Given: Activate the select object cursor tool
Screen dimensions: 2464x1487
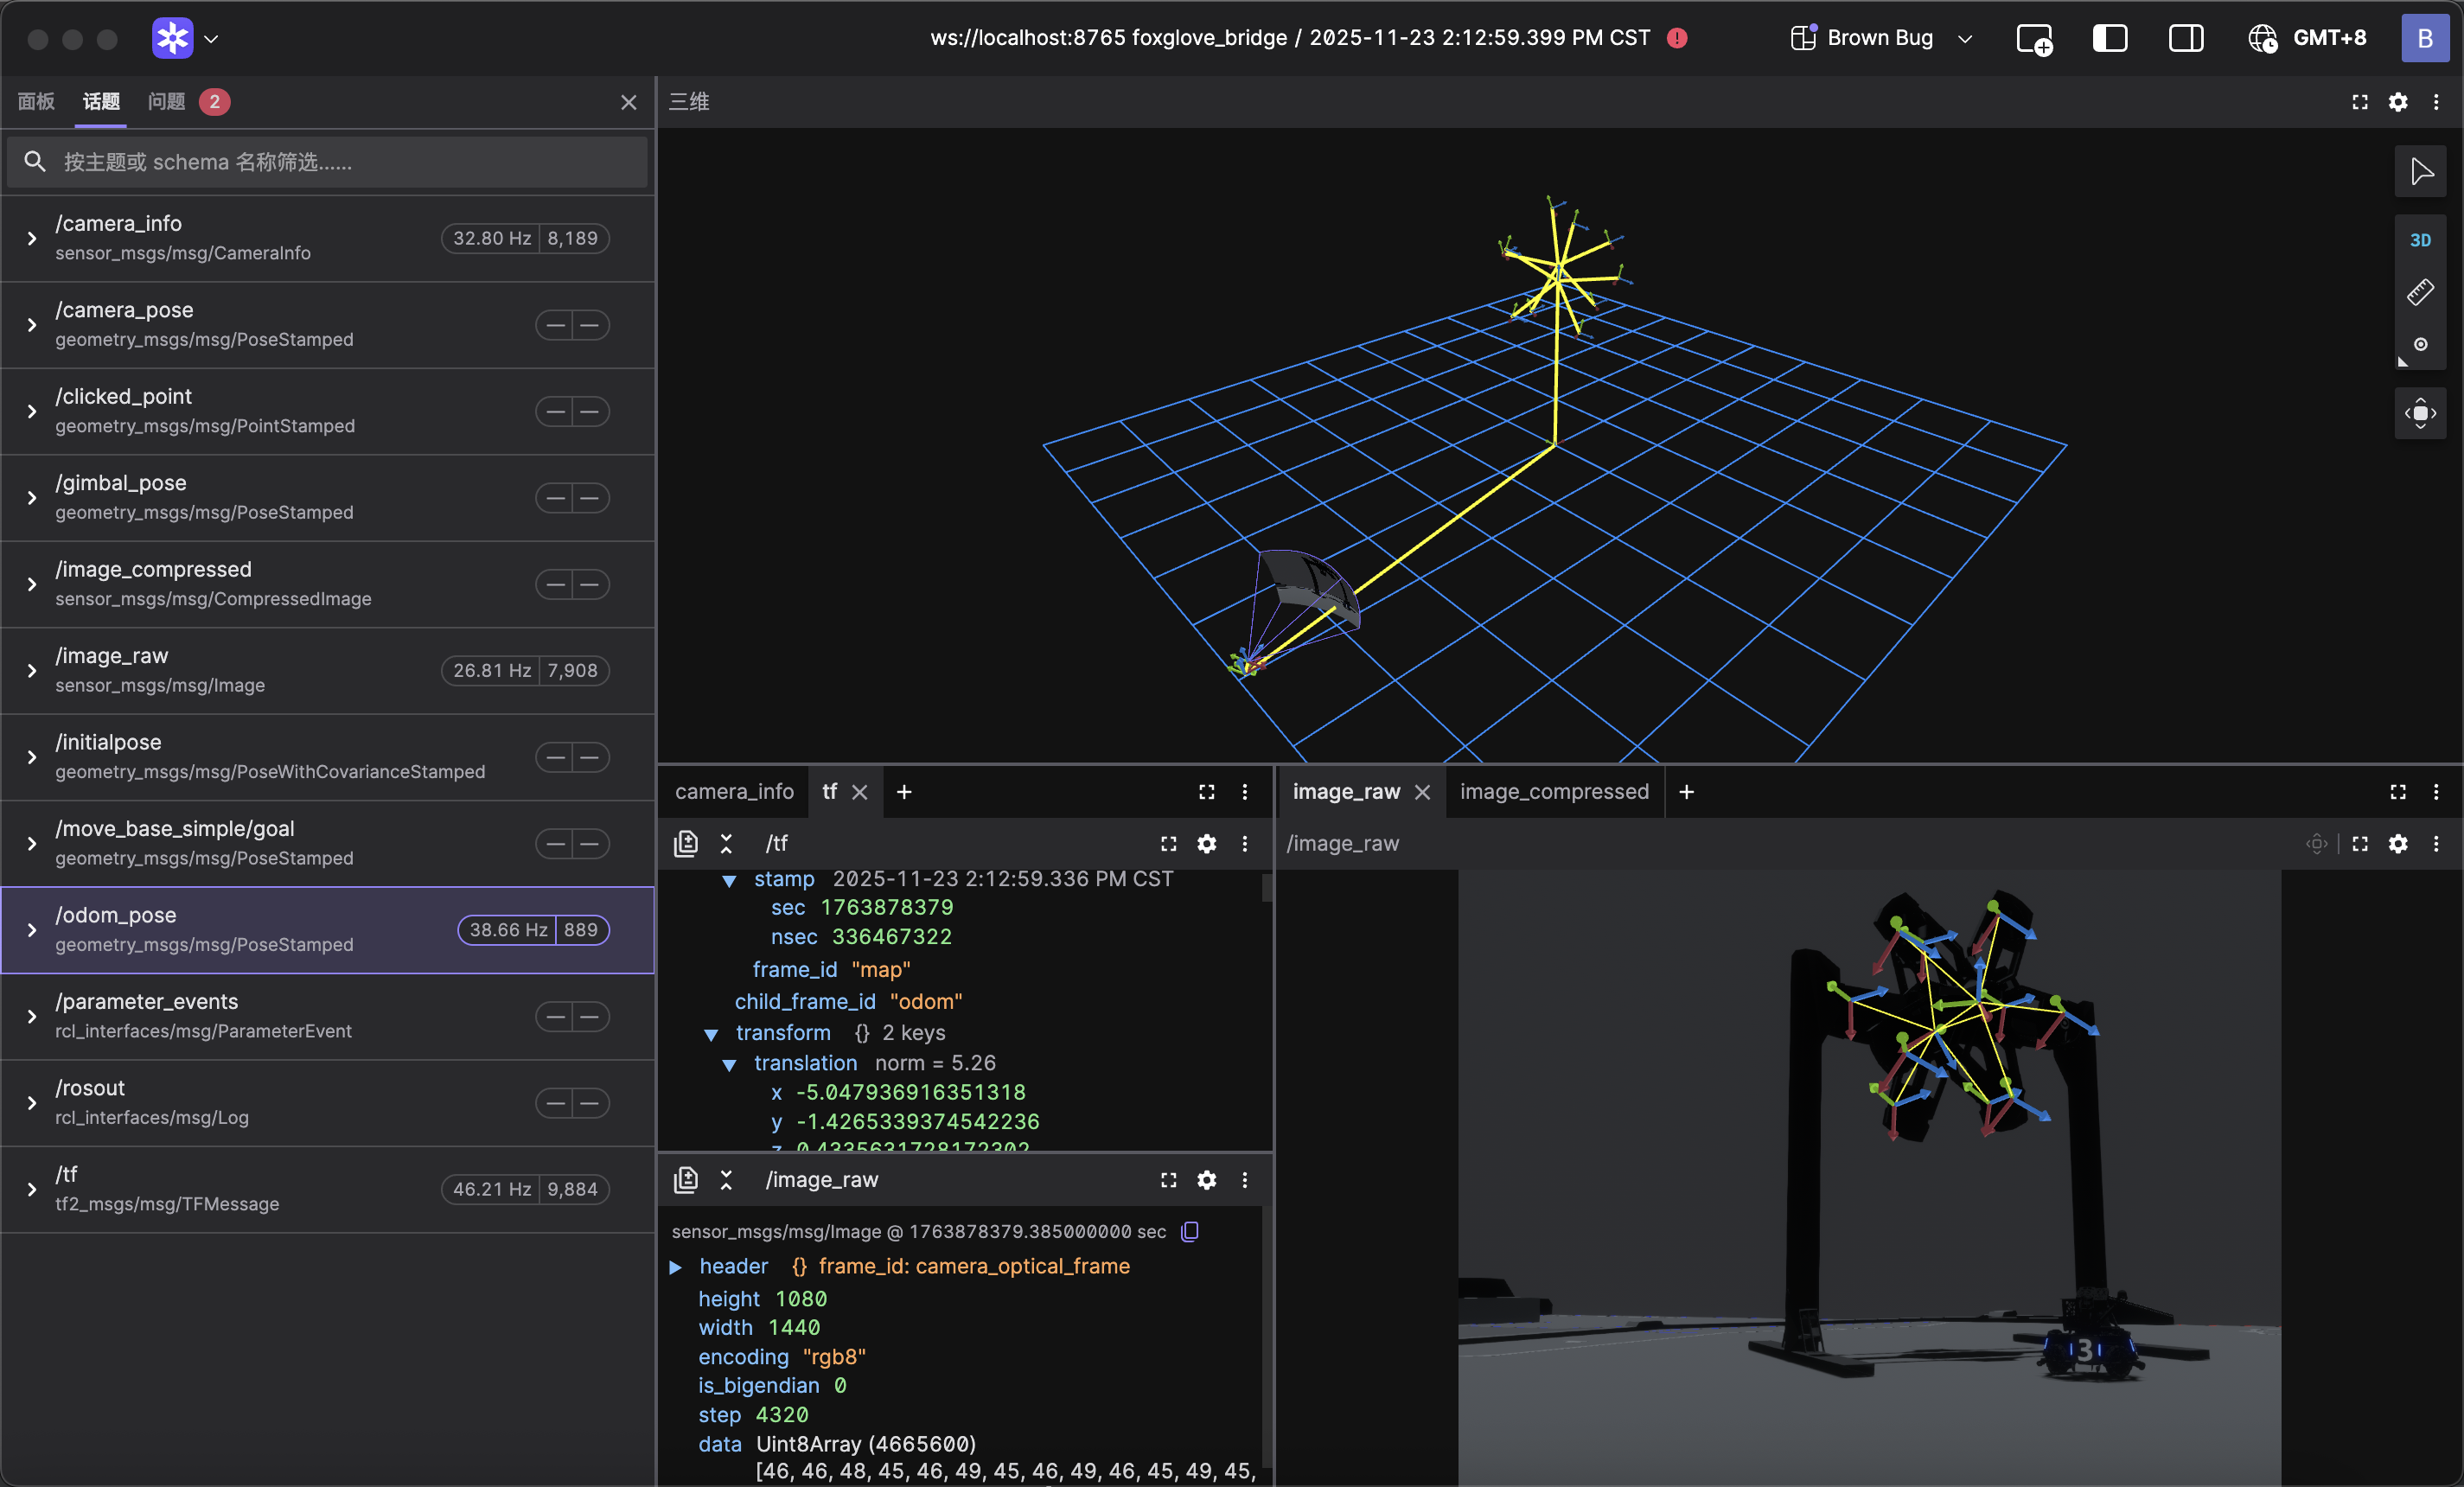Looking at the screenshot, I should (2421, 172).
